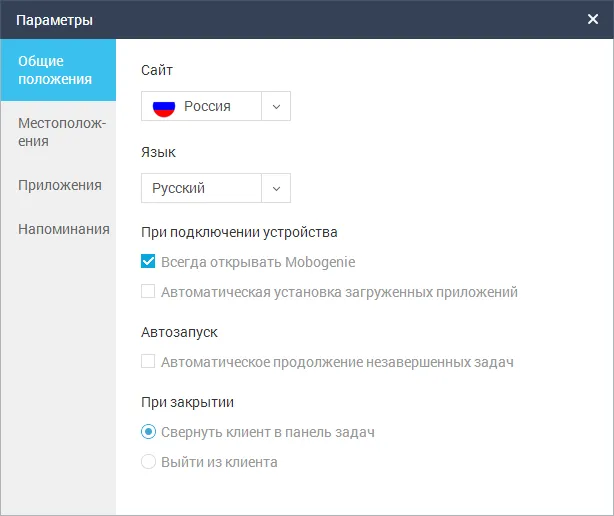Viewport: 614px width, 516px height.
Task: Click the Параметры title bar text
Action: (54, 20)
